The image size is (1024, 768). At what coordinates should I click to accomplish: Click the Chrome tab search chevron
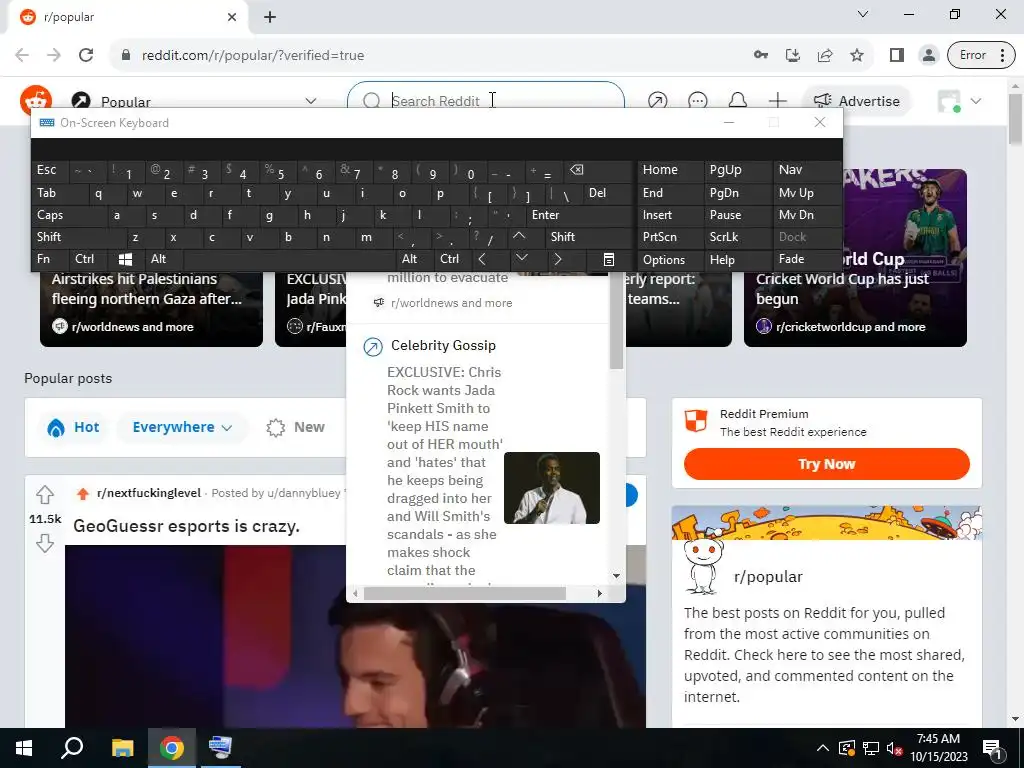click(863, 14)
